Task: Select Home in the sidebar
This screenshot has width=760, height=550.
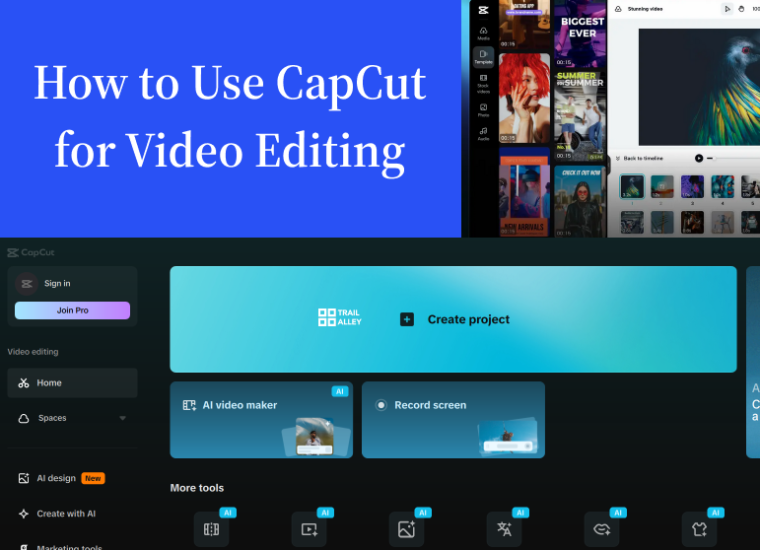Action: 72,383
